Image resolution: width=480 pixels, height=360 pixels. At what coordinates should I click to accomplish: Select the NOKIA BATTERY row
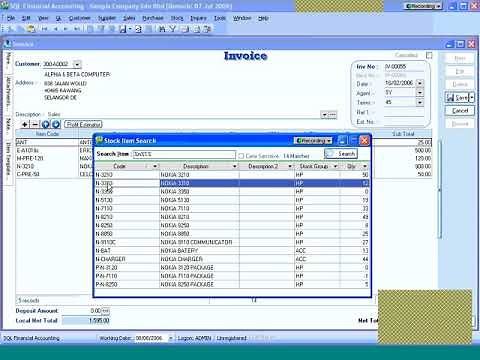[x=232, y=250]
